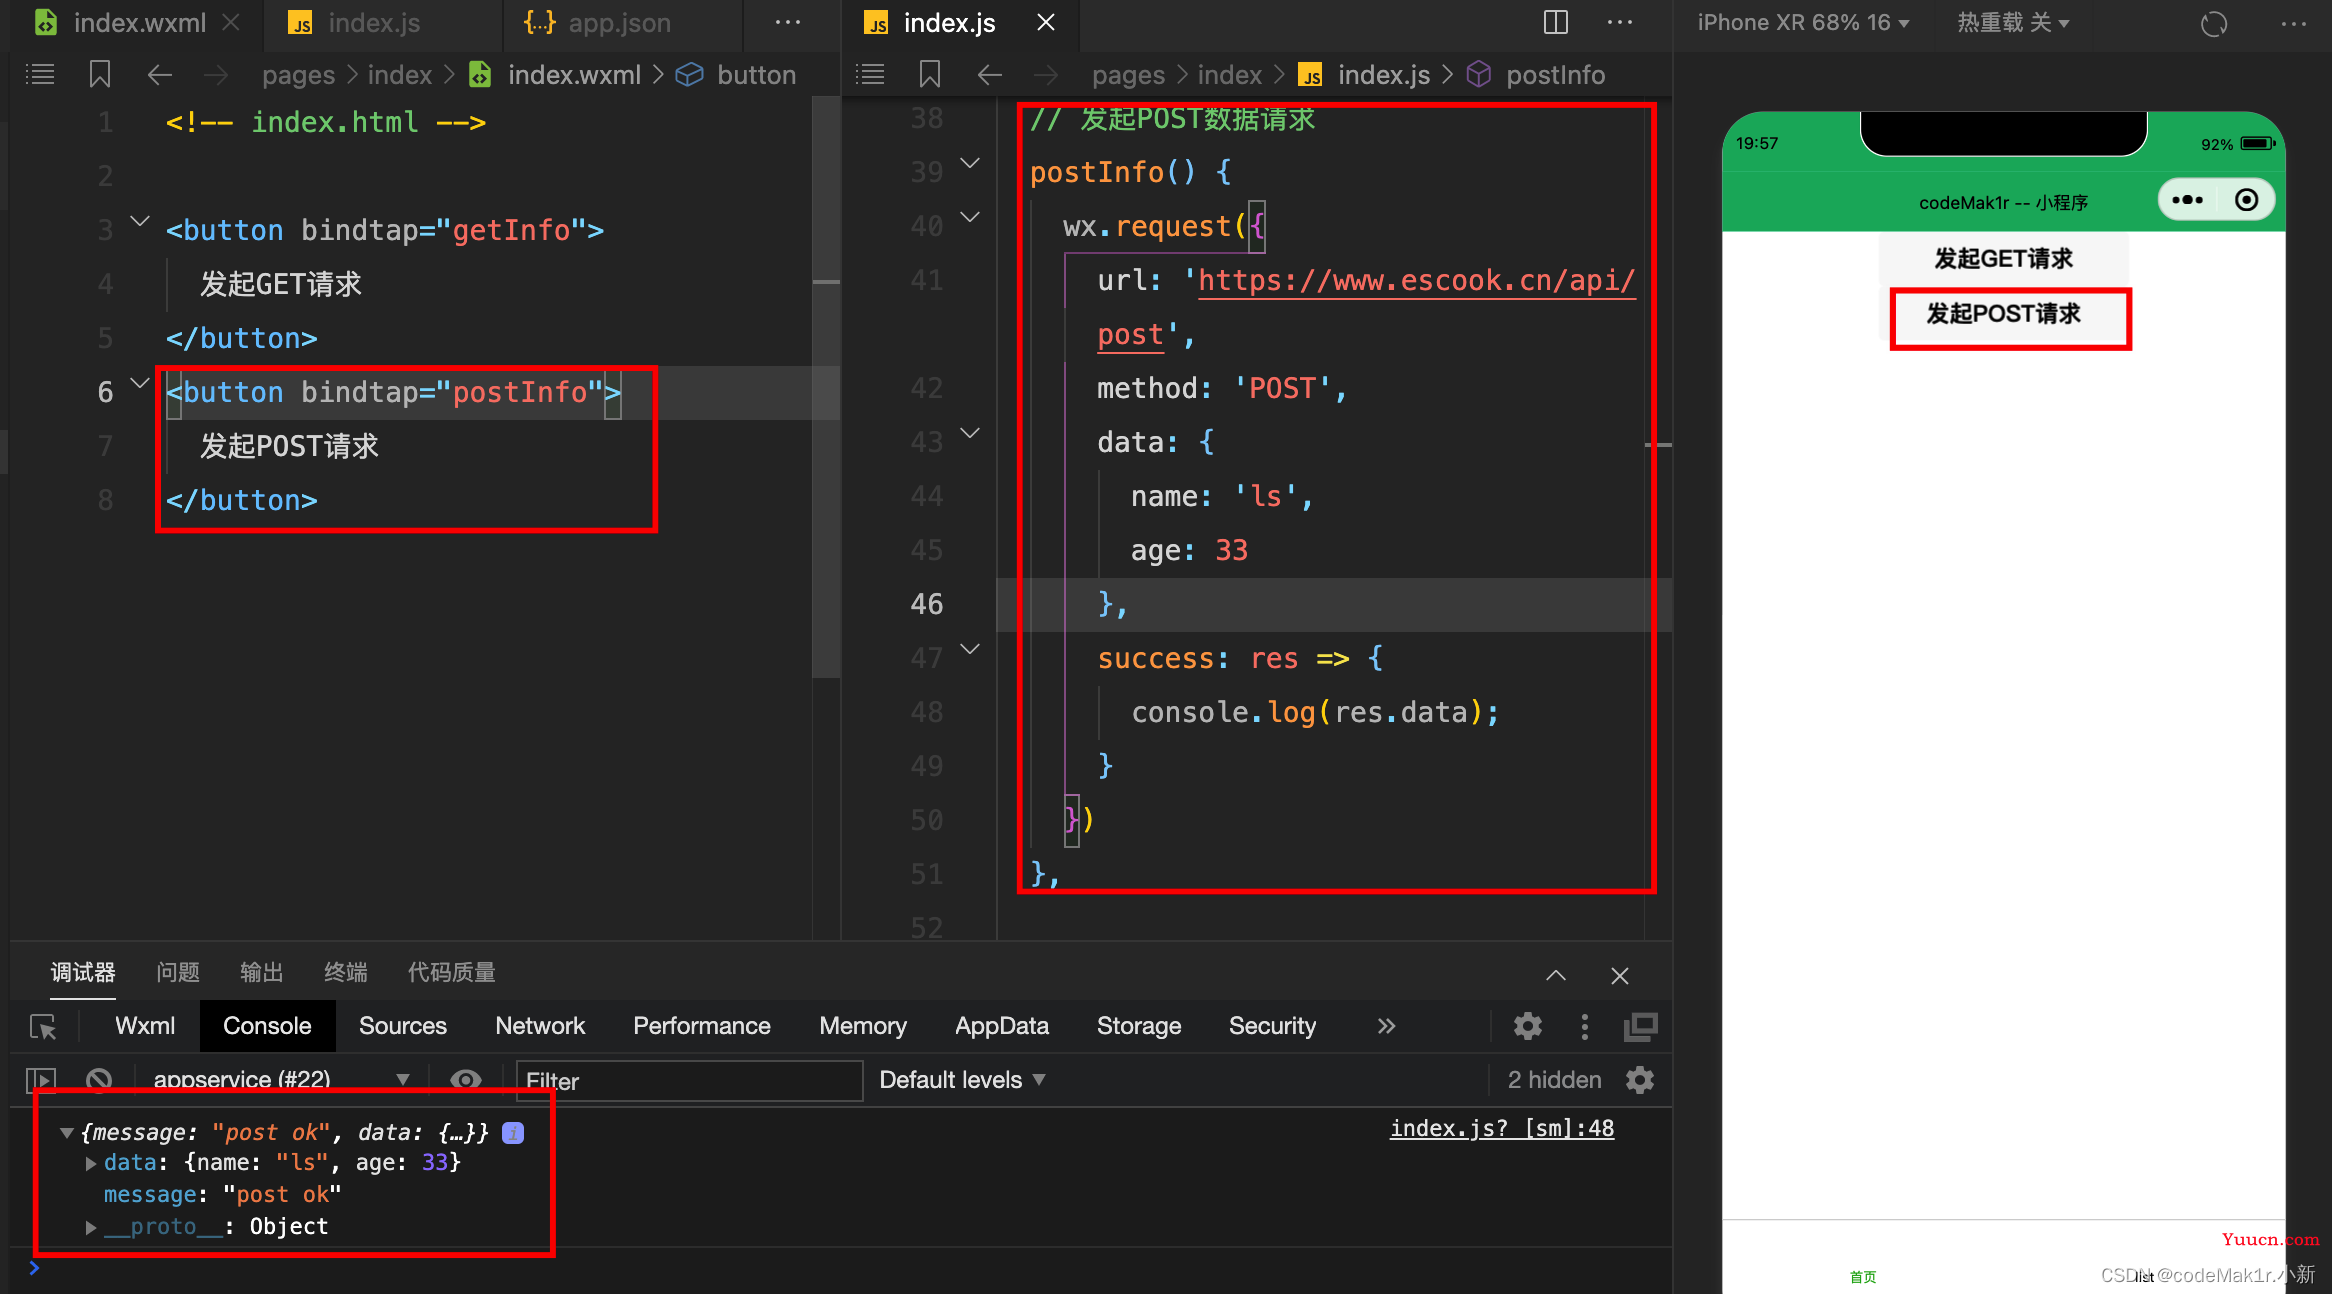
Task: Open right editor more actions menu
Action: click(x=1620, y=22)
